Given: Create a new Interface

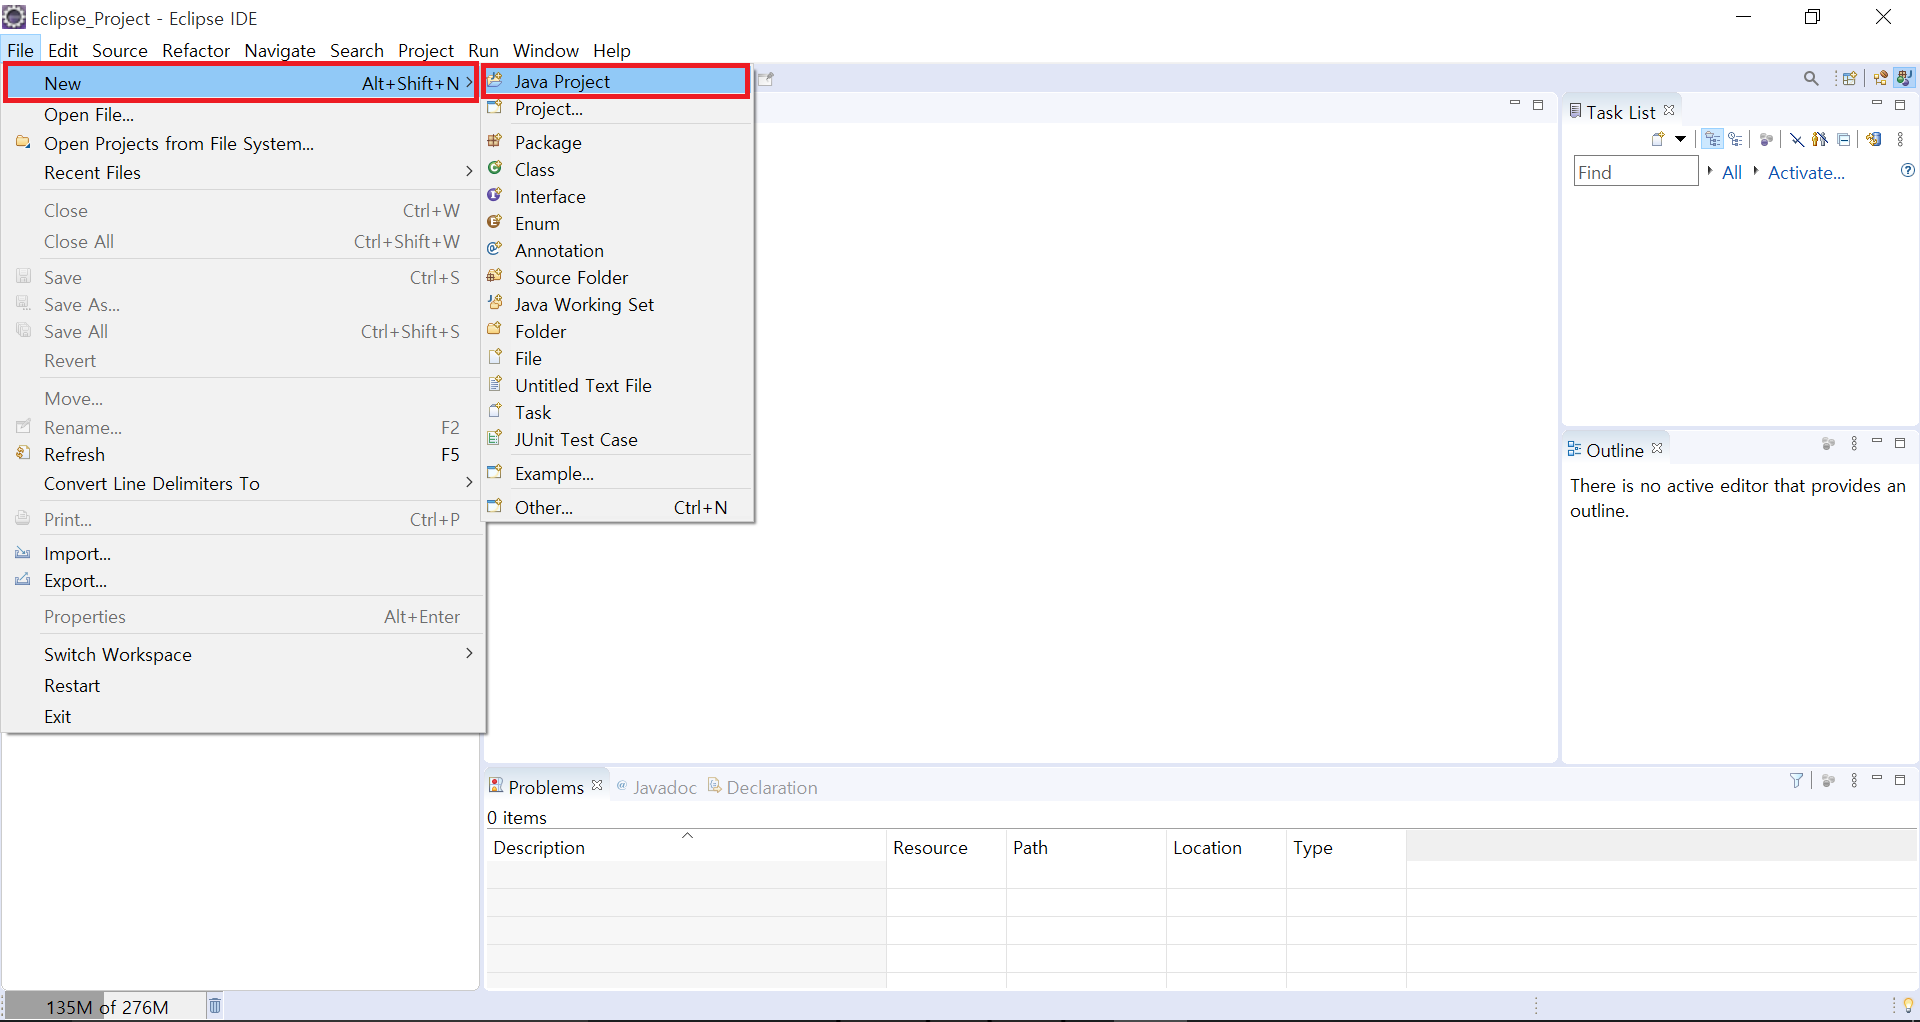Looking at the screenshot, I should tap(617, 196).
